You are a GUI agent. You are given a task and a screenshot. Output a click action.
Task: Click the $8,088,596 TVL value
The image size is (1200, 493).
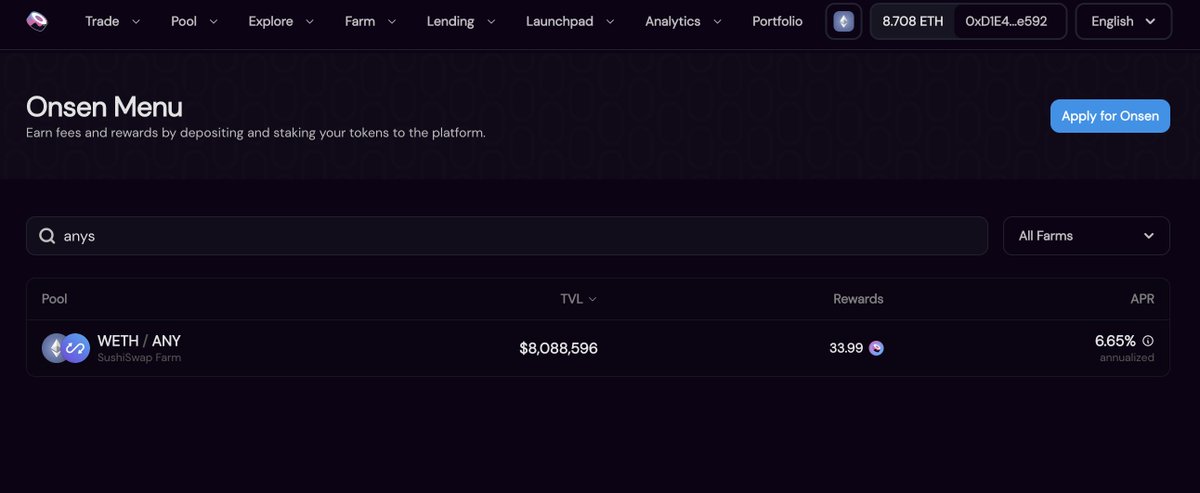[x=558, y=348]
